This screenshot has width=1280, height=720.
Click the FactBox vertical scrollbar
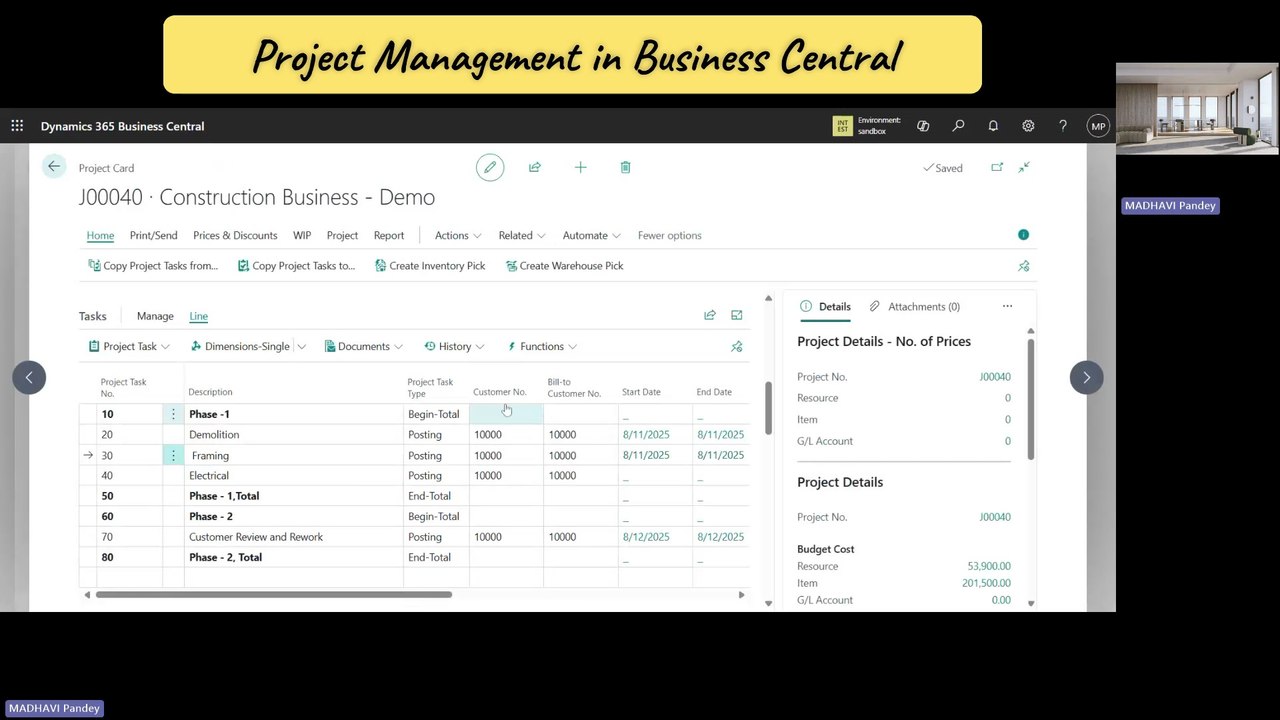coord(1030,398)
